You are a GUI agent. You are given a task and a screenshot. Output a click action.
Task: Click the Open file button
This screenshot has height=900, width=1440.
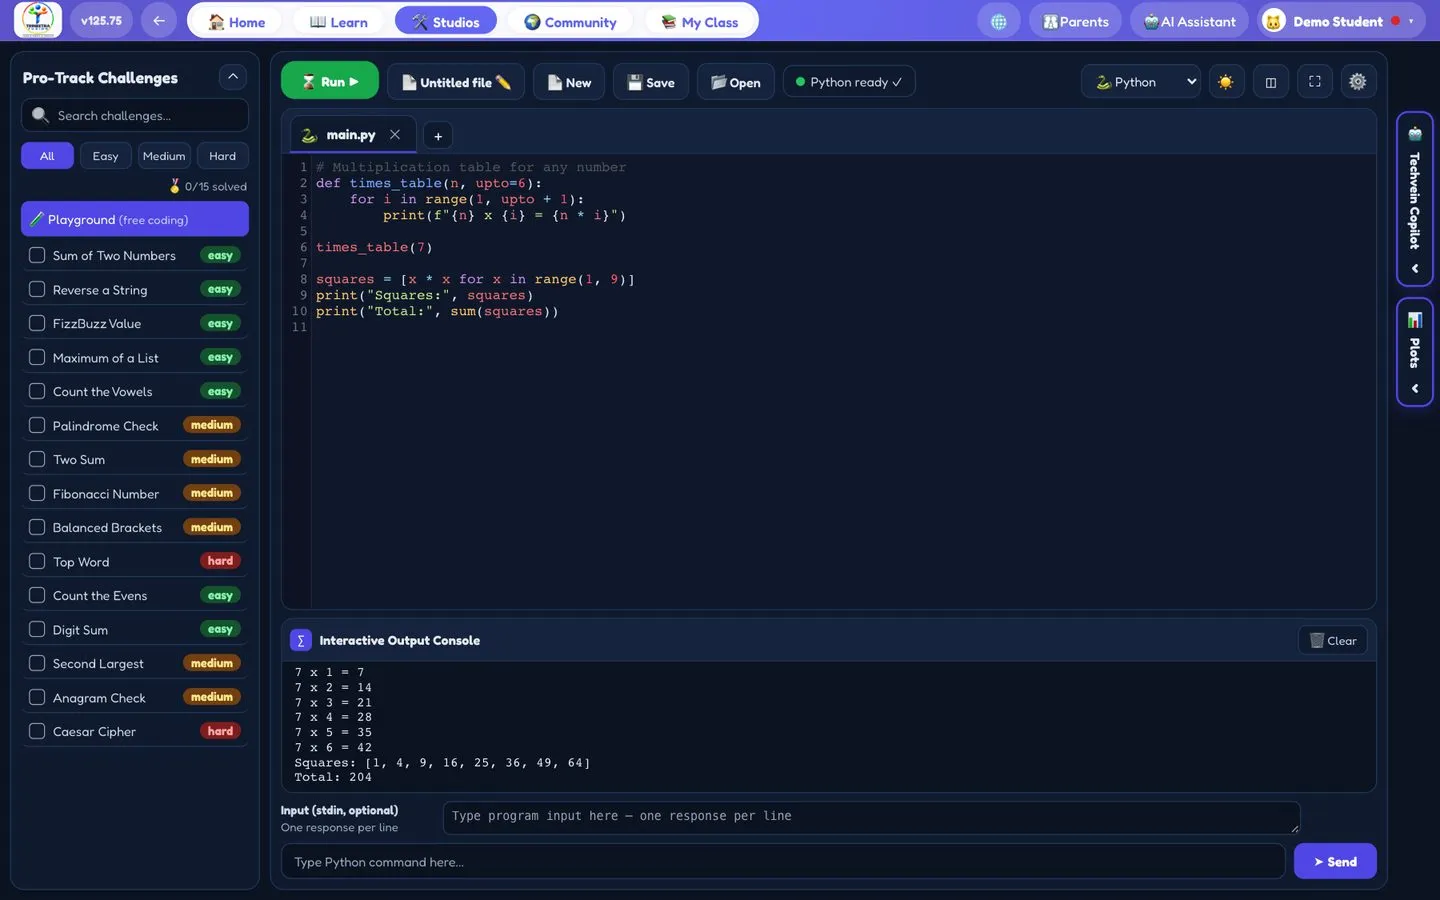point(735,82)
